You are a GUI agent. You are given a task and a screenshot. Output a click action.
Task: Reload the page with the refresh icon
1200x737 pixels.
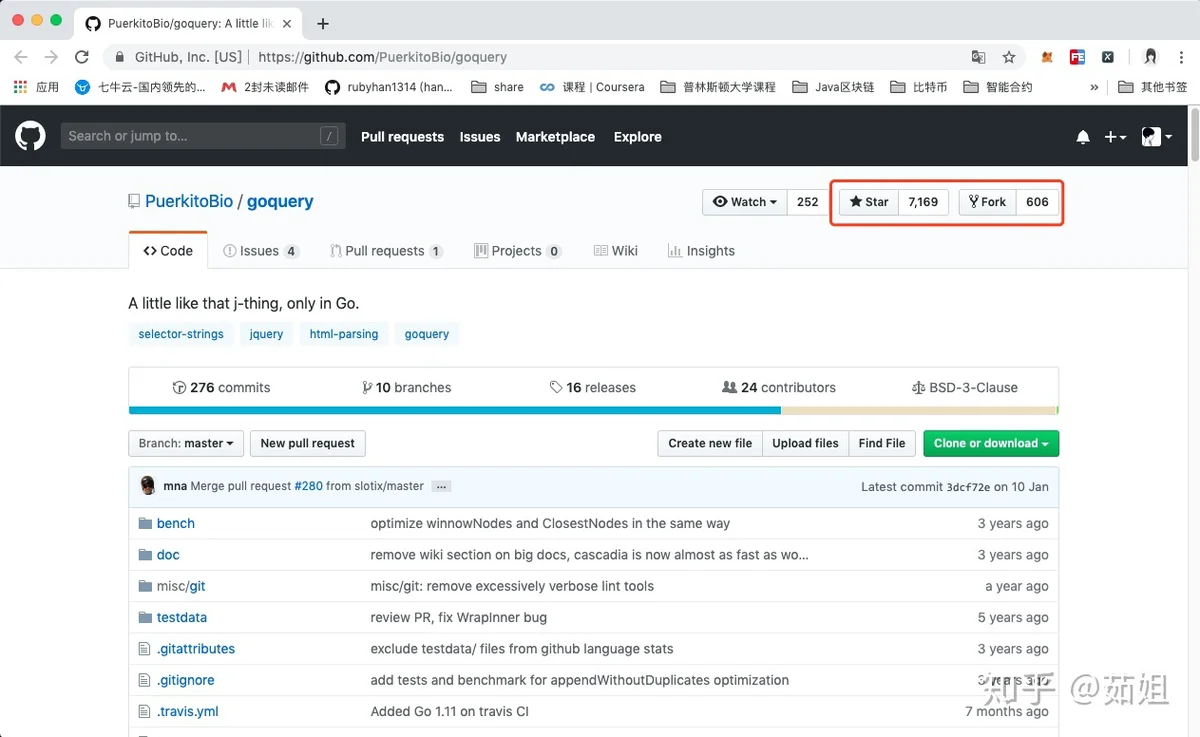point(82,57)
